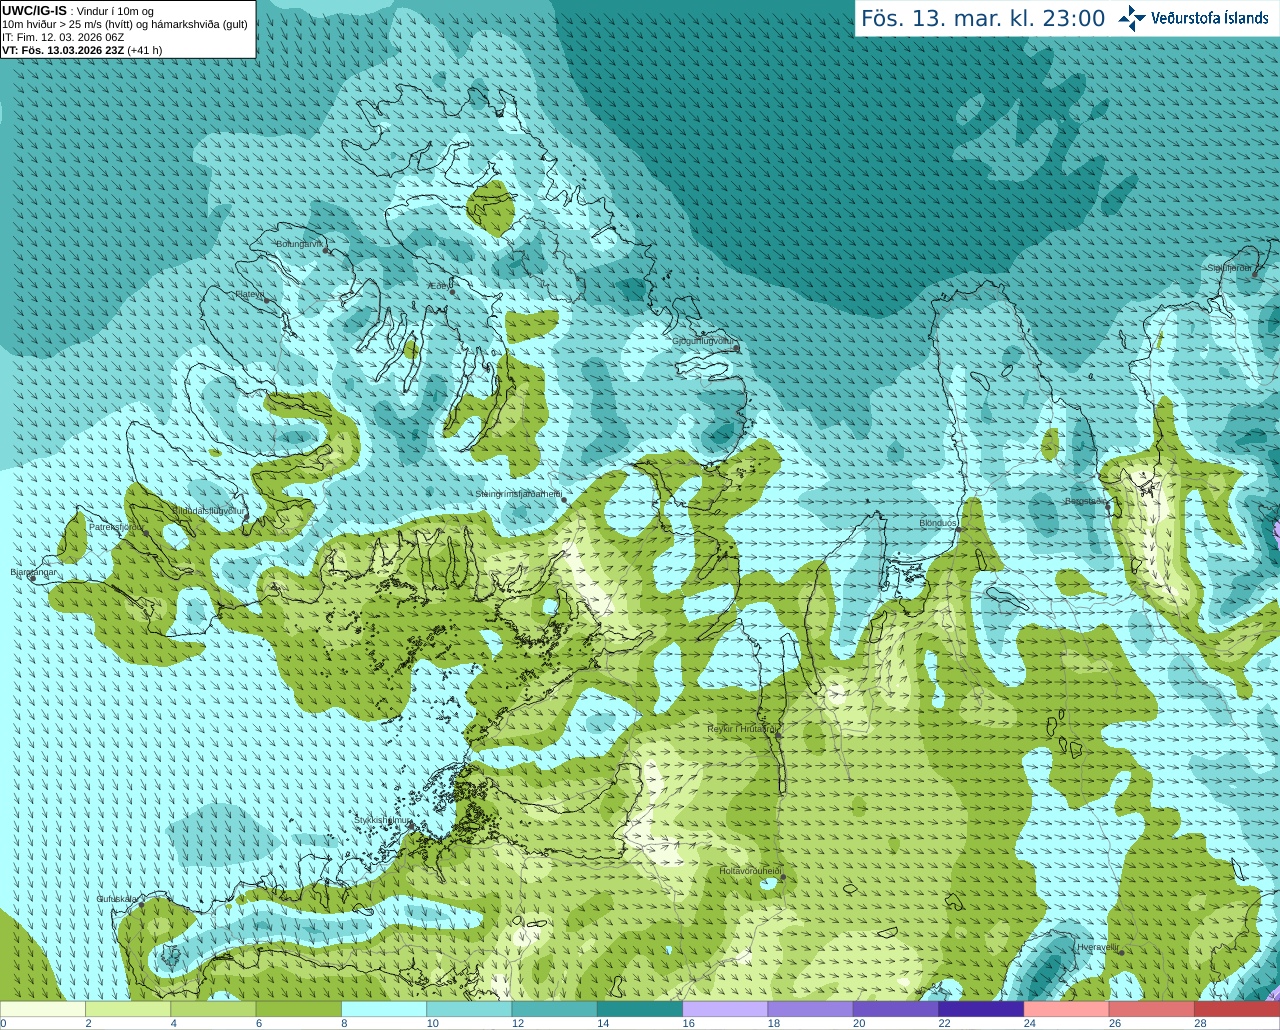Click the Blönduós station label
The width and height of the screenshot is (1280, 1030).
click(x=938, y=523)
